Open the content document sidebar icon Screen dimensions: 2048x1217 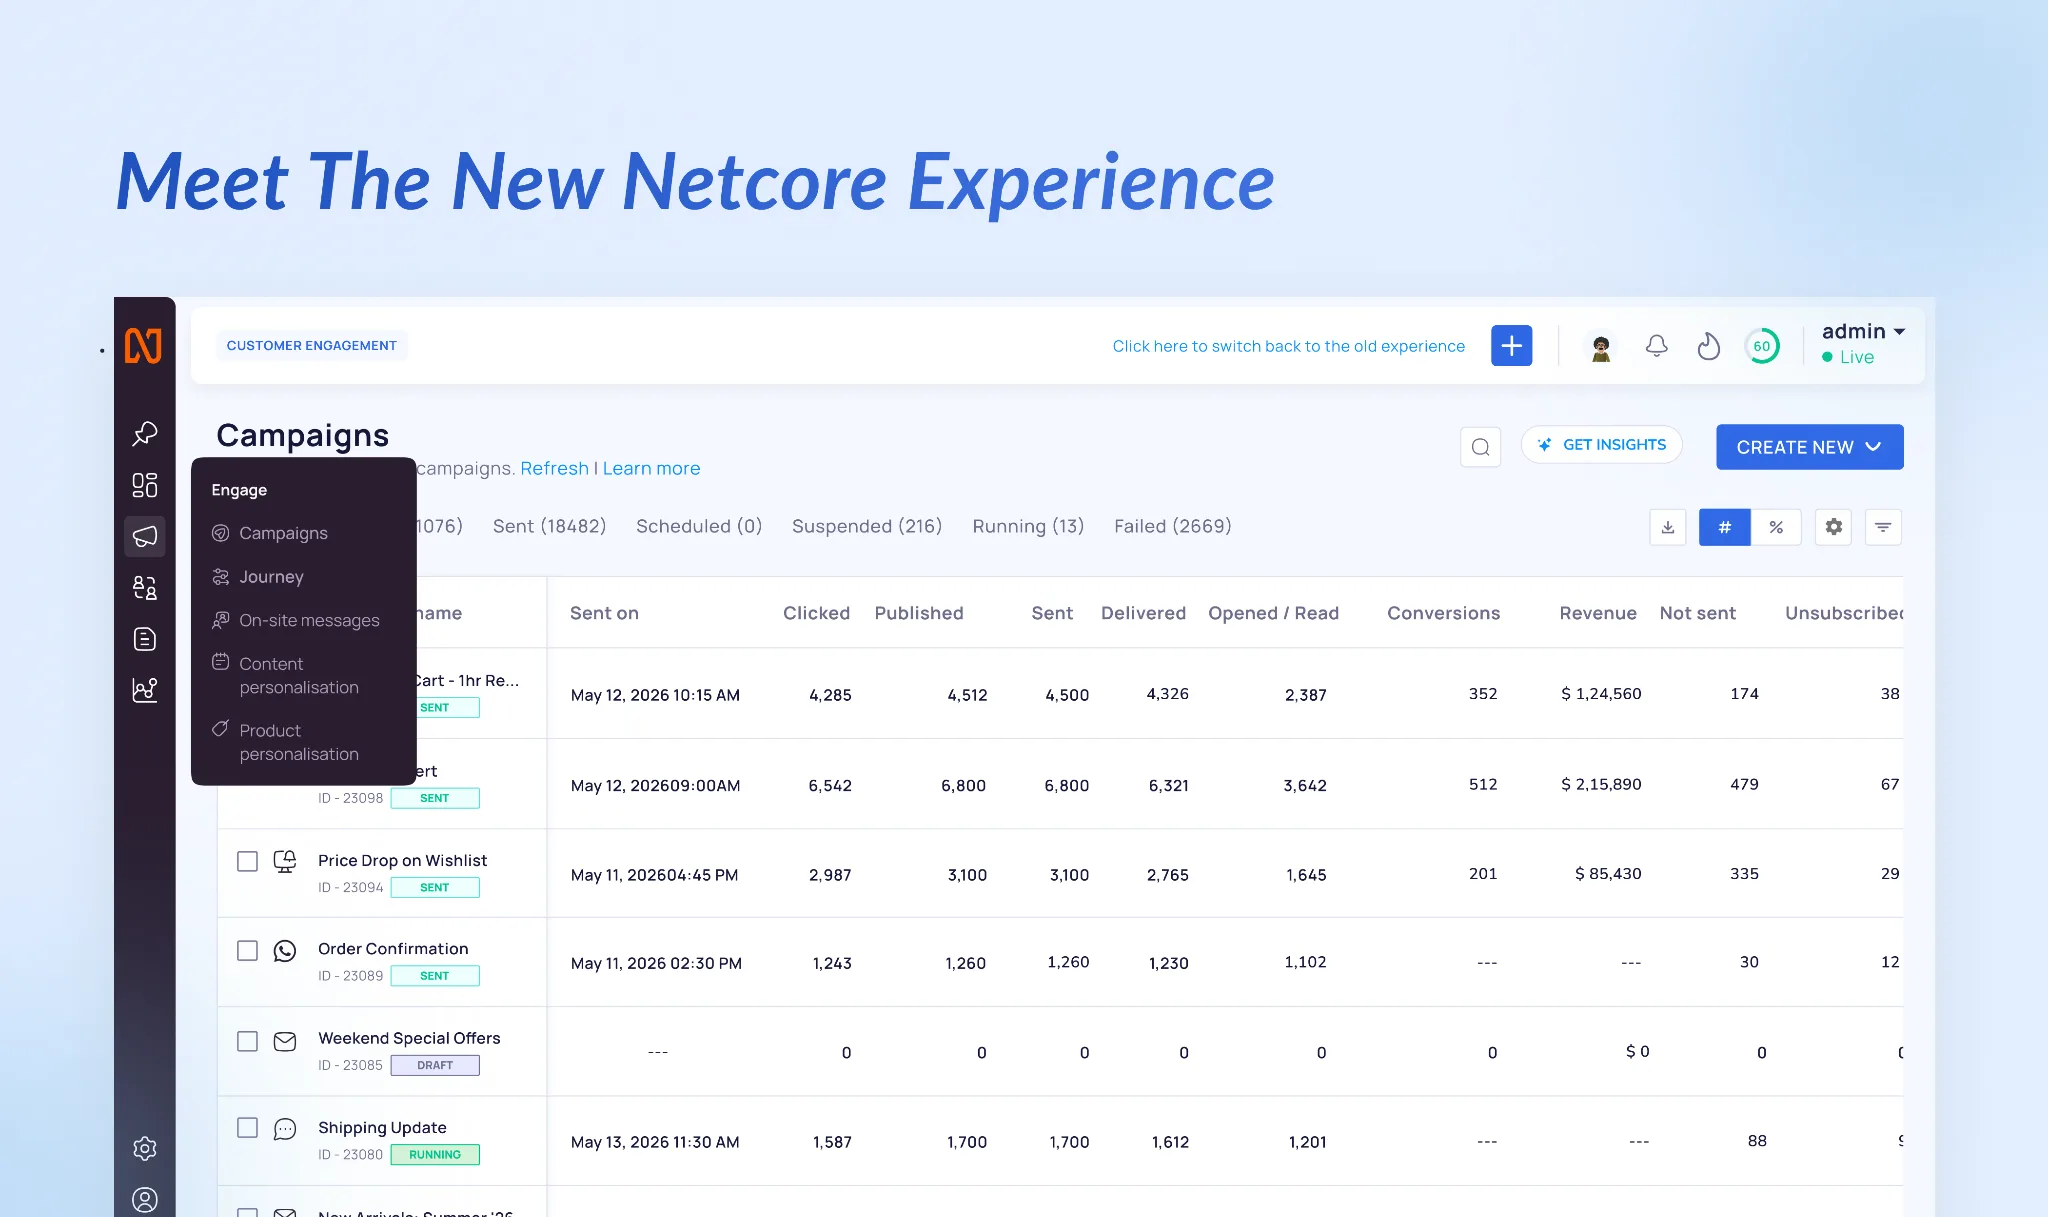pyautogui.click(x=145, y=639)
